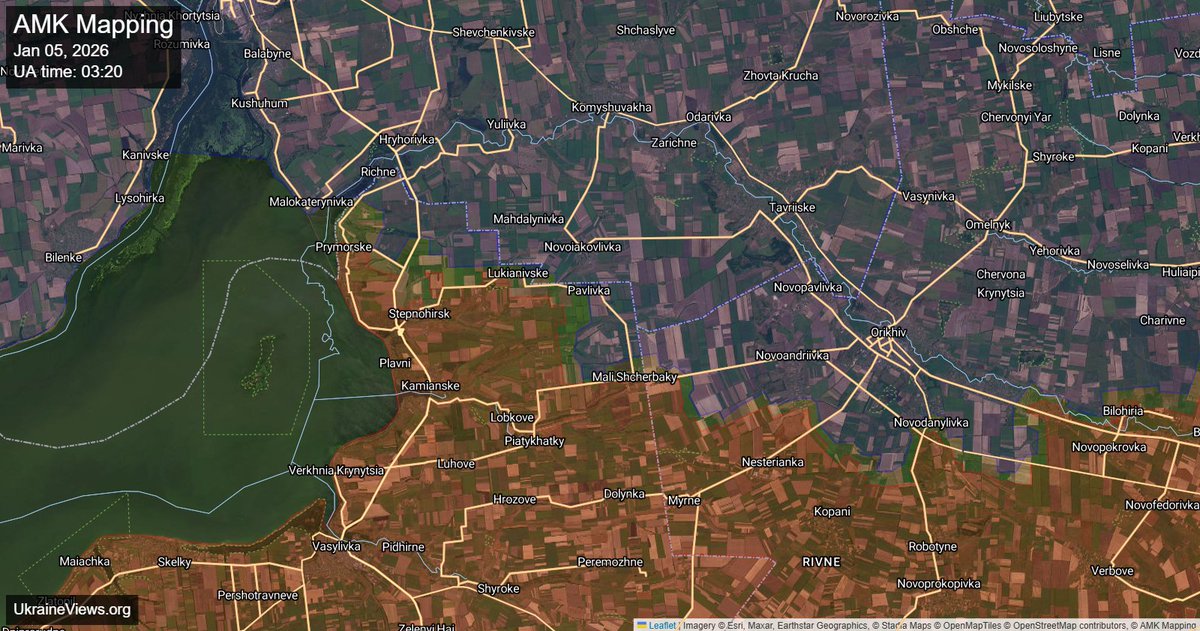
Task: Click the Nesterianka village label
Action: 773,462
